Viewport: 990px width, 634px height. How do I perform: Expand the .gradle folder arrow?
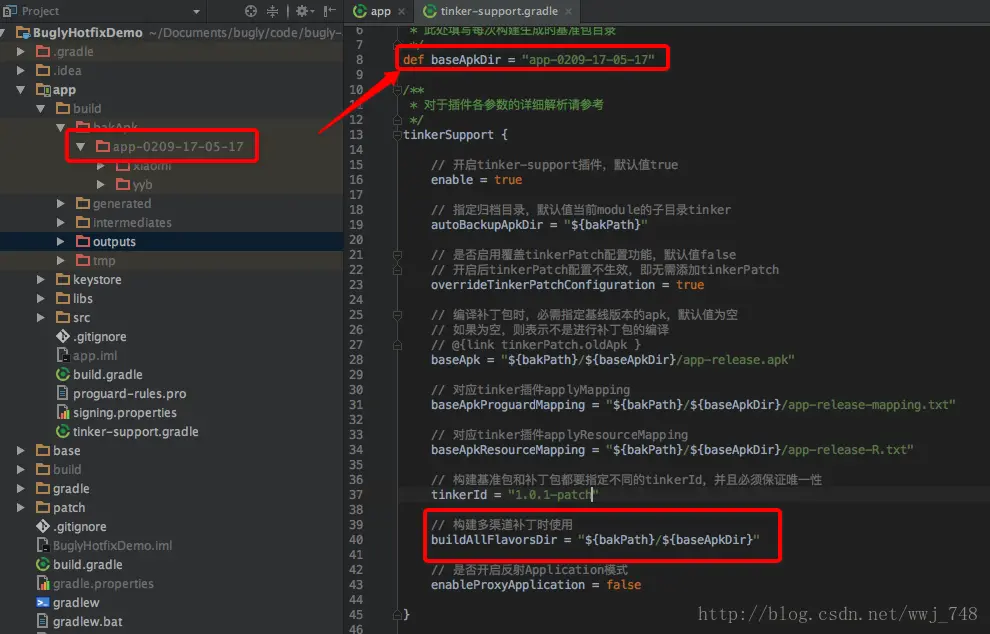(x=21, y=51)
